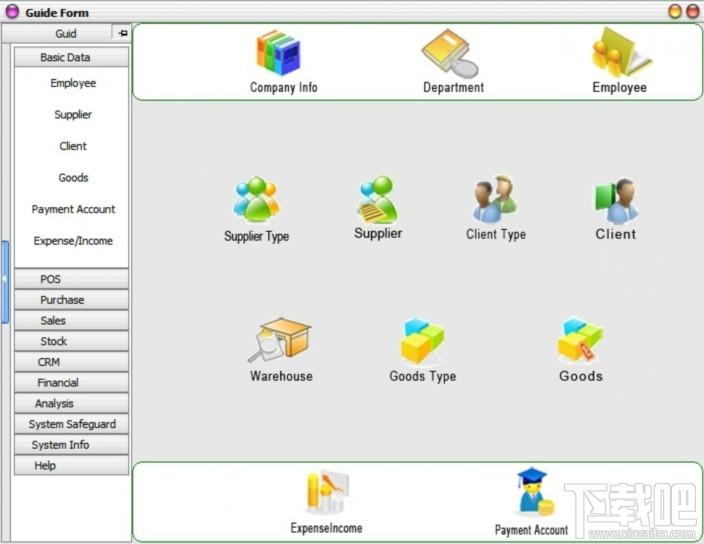Open the Help section in sidebar
704x544 pixels.
click(71, 465)
